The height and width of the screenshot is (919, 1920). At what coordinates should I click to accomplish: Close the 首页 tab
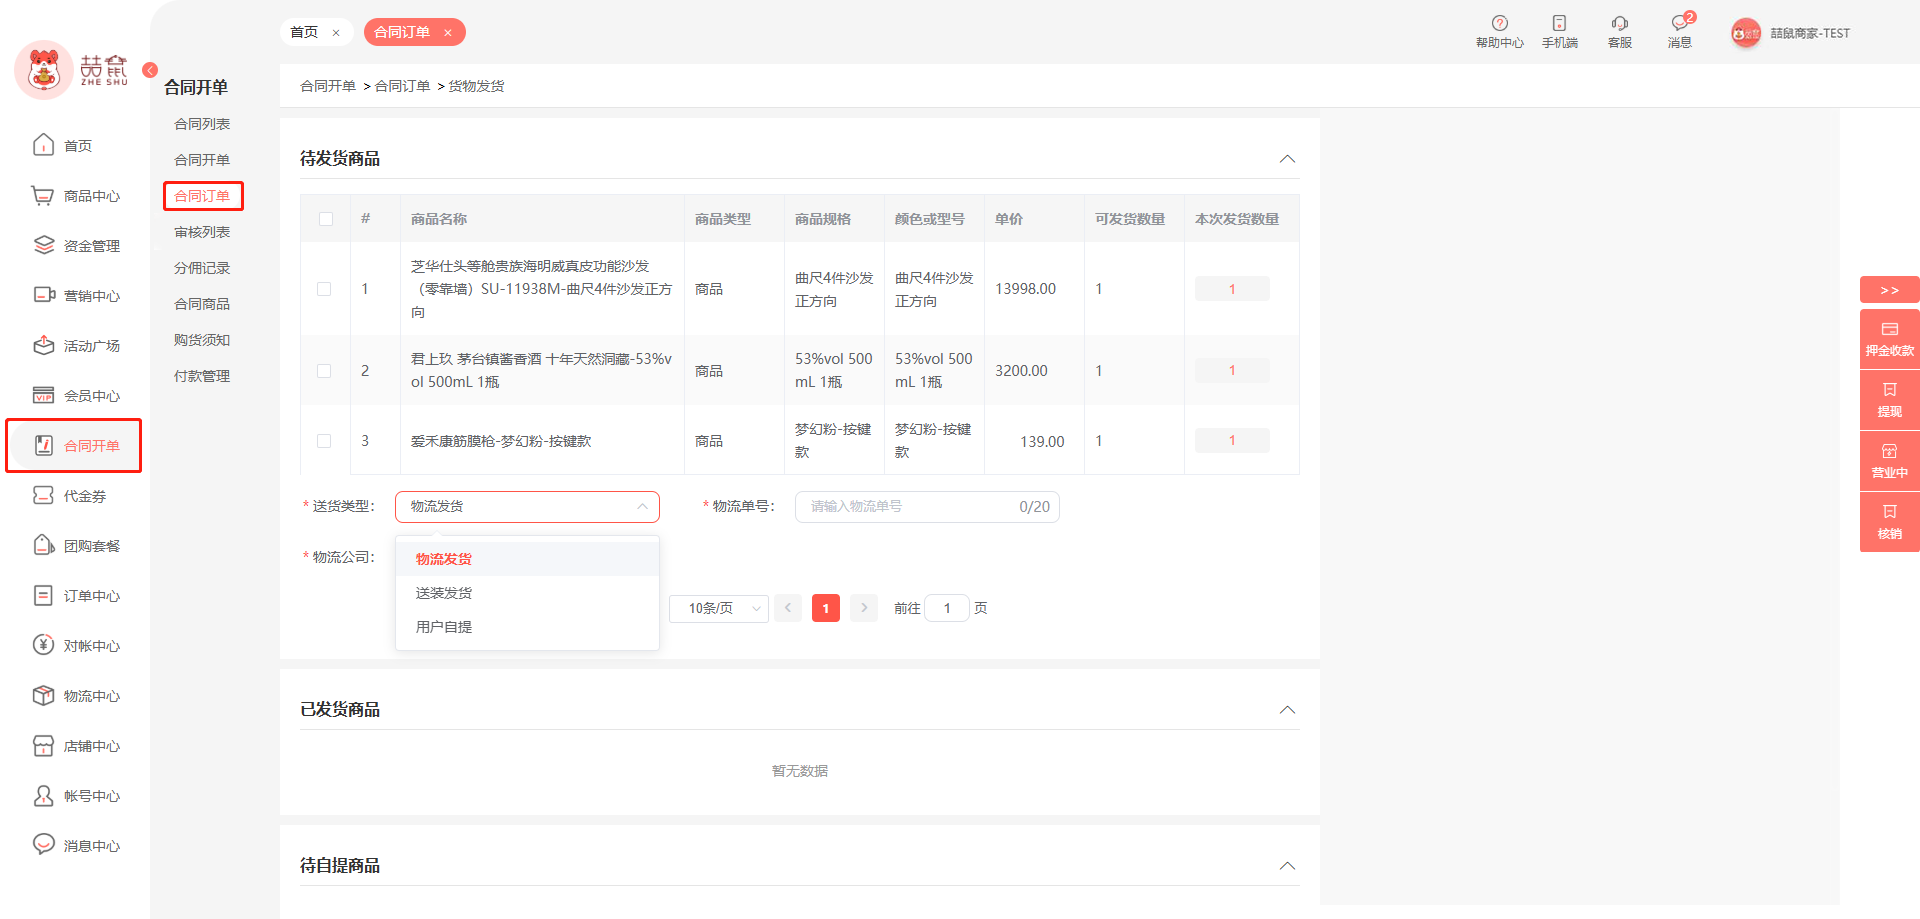(x=336, y=33)
